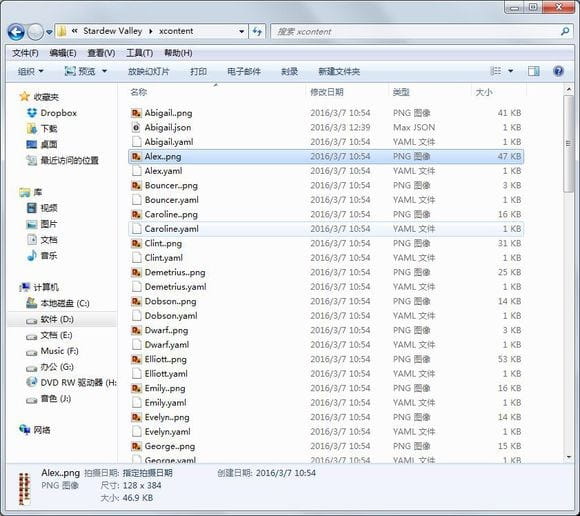Click the 新建文件夹 button
This screenshot has height=516, width=580.
(x=339, y=71)
